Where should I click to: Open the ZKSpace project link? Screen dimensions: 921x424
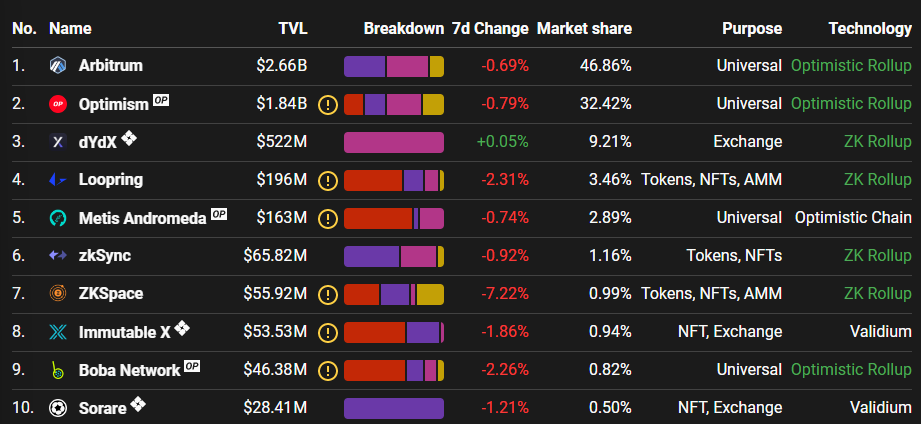pos(111,294)
